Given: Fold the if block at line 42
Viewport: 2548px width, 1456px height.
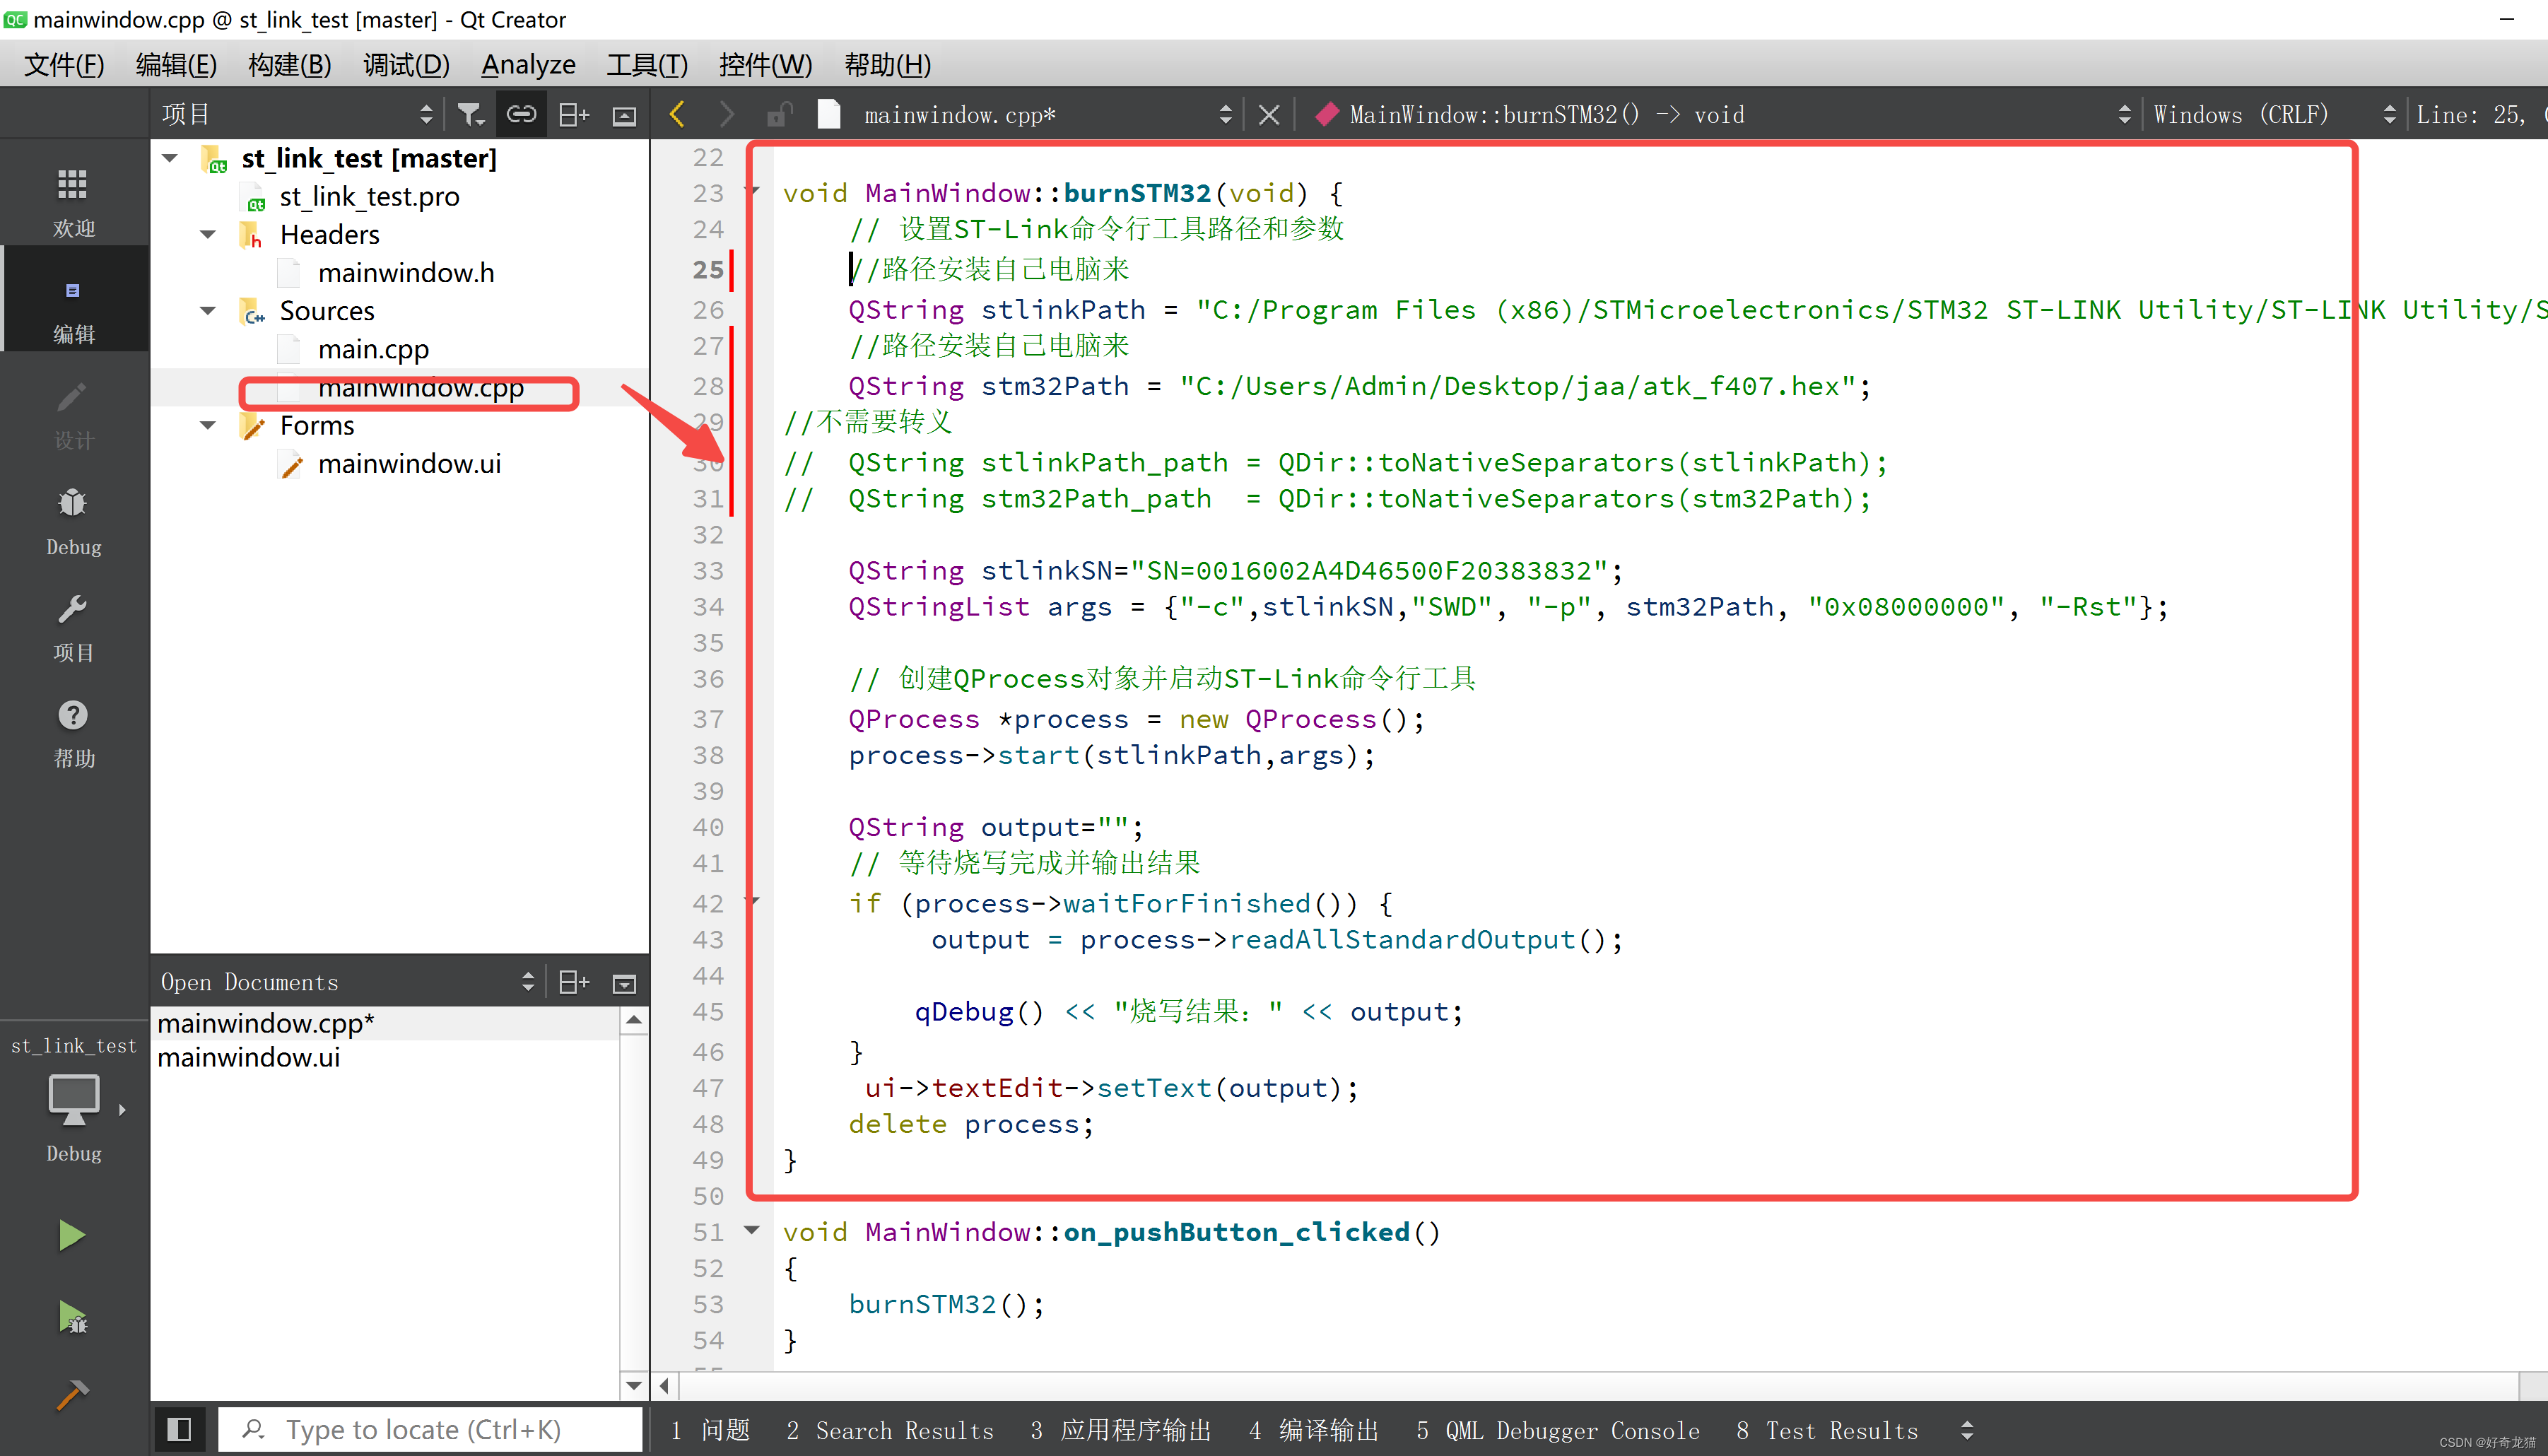Looking at the screenshot, I should [754, 901].
